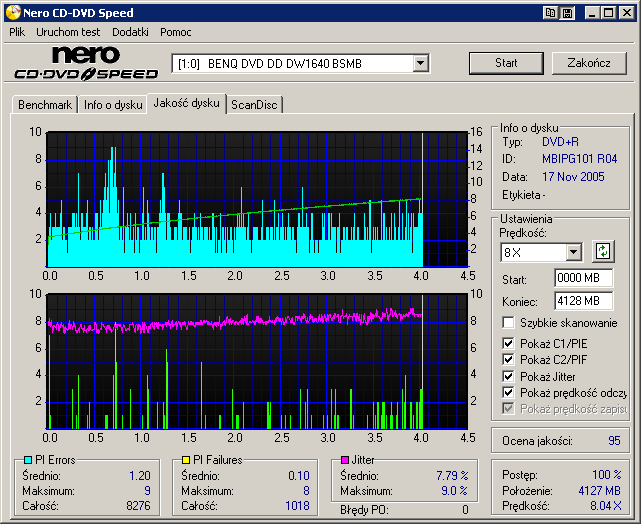Screen dimensions: 641x524
Task: Click the speed value 8.04 X
Action: click(605, 506)
